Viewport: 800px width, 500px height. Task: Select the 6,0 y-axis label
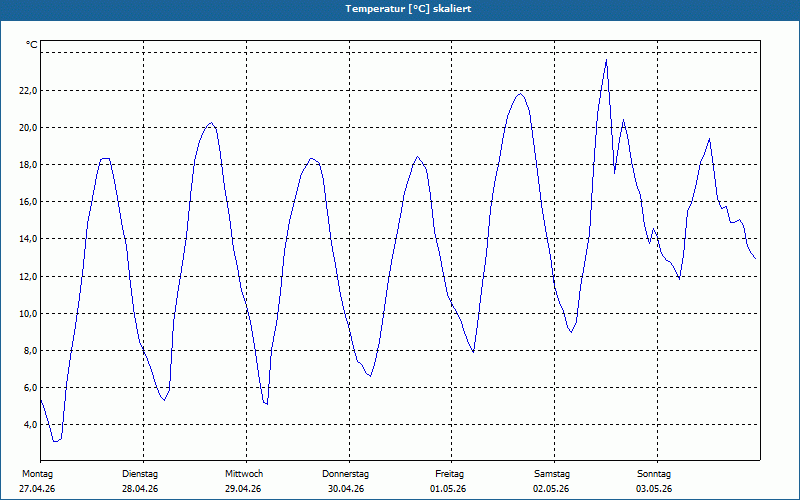(x=30, y=388)
